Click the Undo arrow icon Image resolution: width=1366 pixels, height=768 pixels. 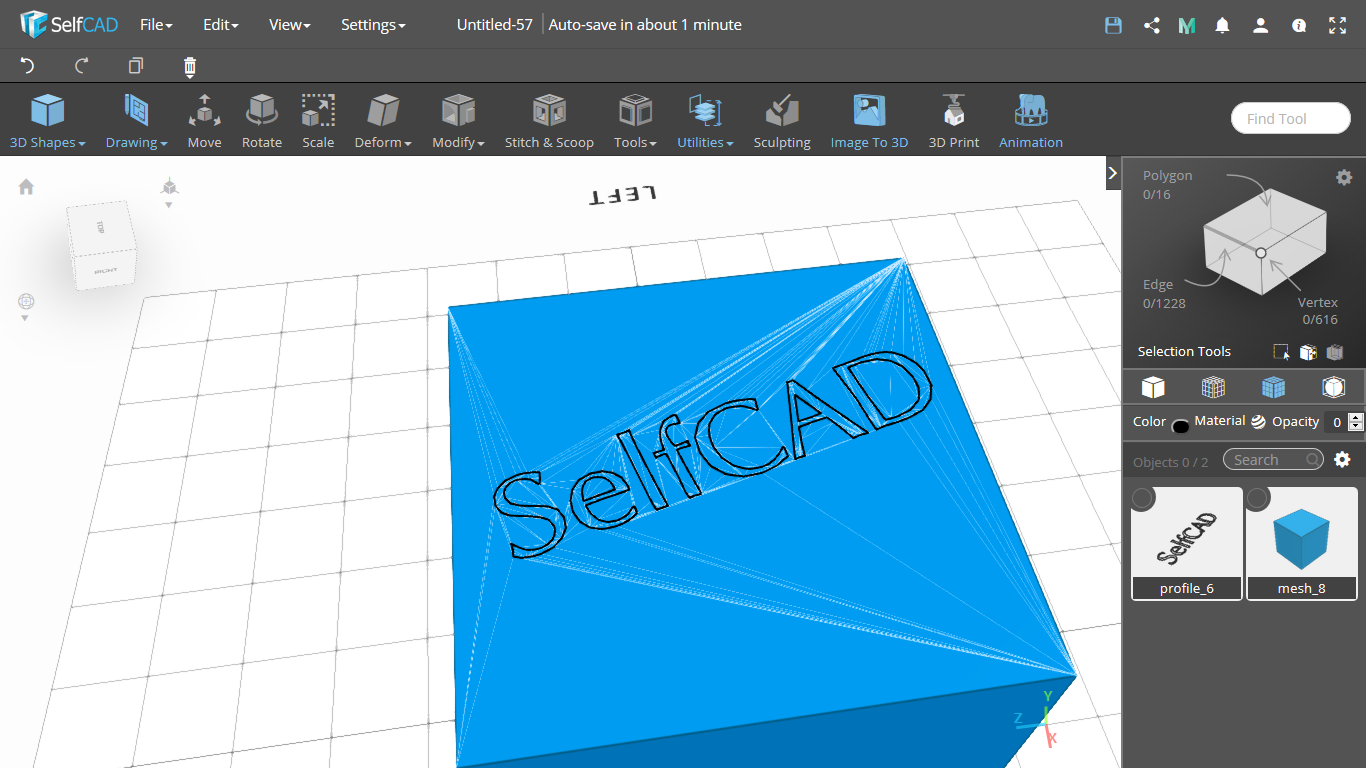[x=28, y=66]
